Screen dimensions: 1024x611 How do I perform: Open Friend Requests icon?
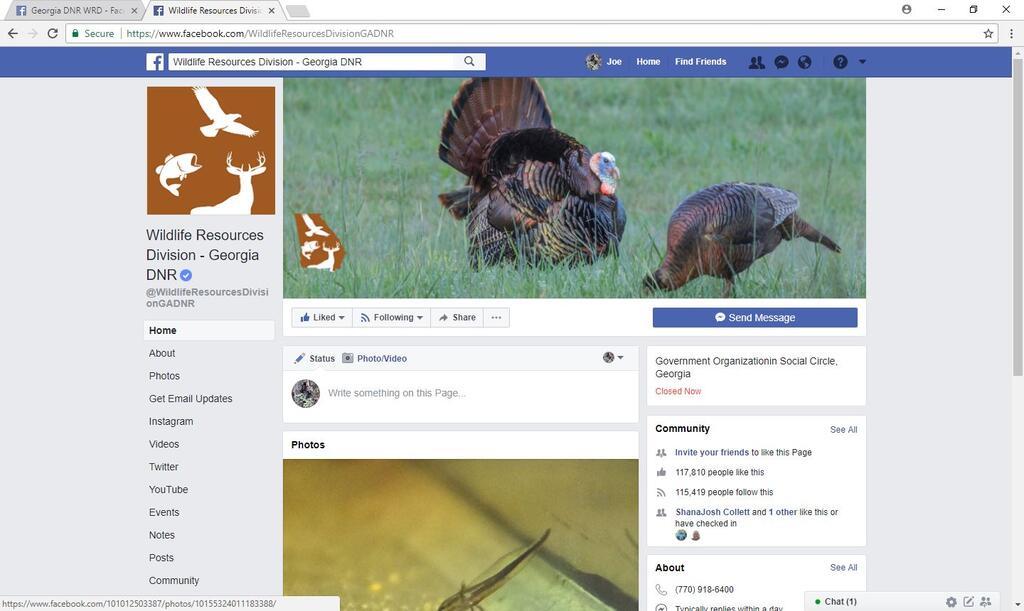coord(756,62)
